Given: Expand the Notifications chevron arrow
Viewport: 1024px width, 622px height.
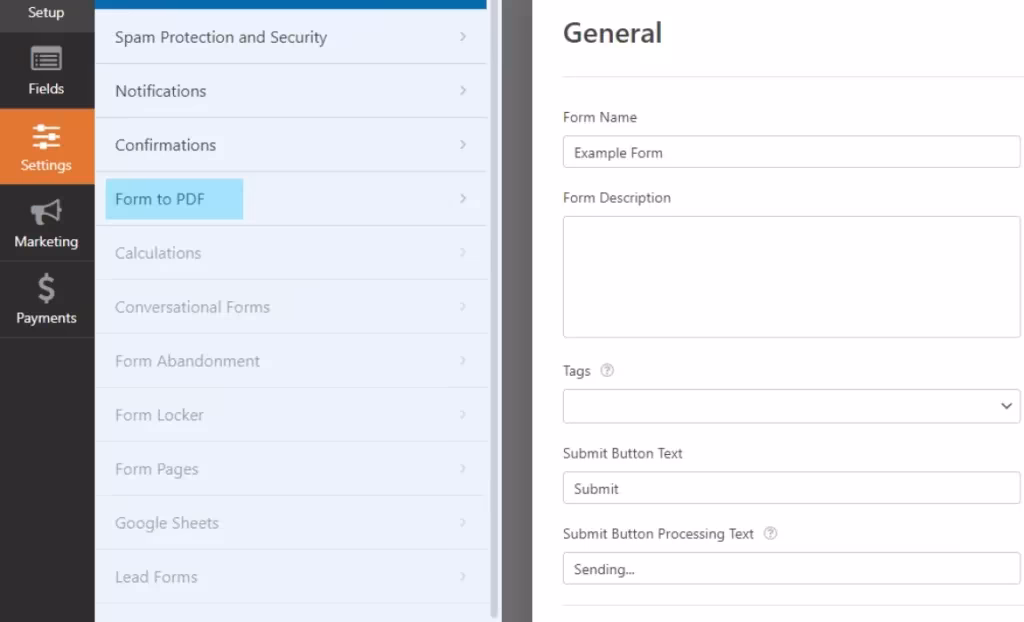Looking at the screenshot, I should click(x=462, y=91).
